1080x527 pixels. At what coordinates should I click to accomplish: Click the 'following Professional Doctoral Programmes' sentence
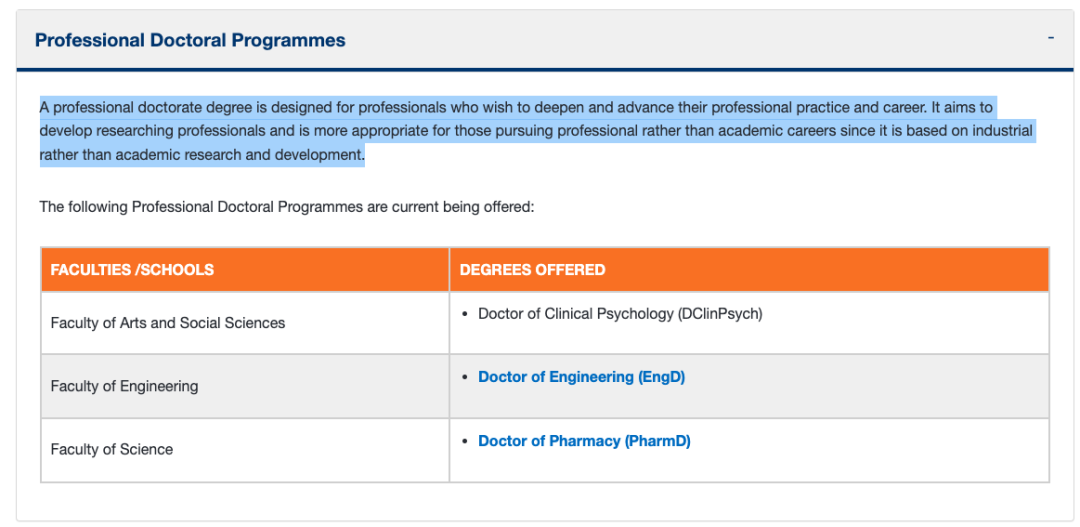coord(287,207)
